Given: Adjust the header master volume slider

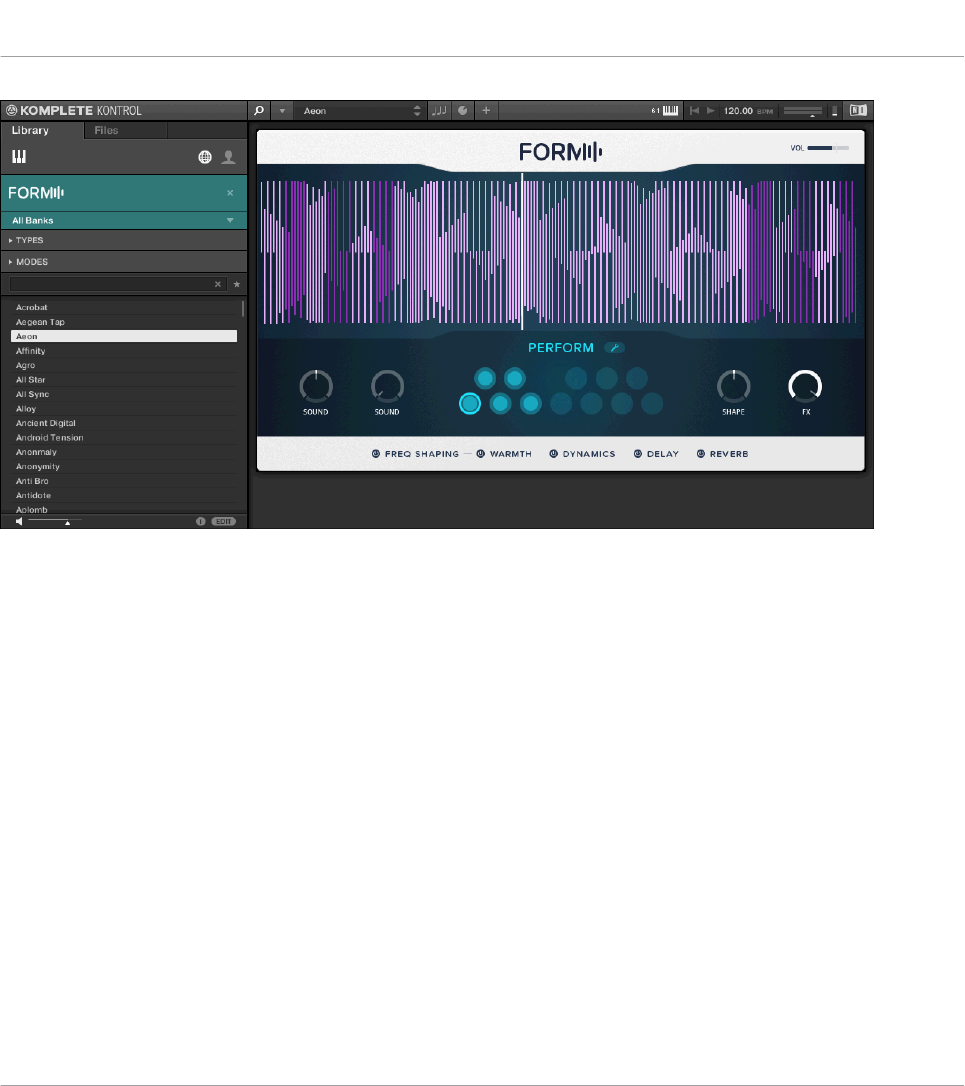Looking at the screenshot, I should point(803,111).
